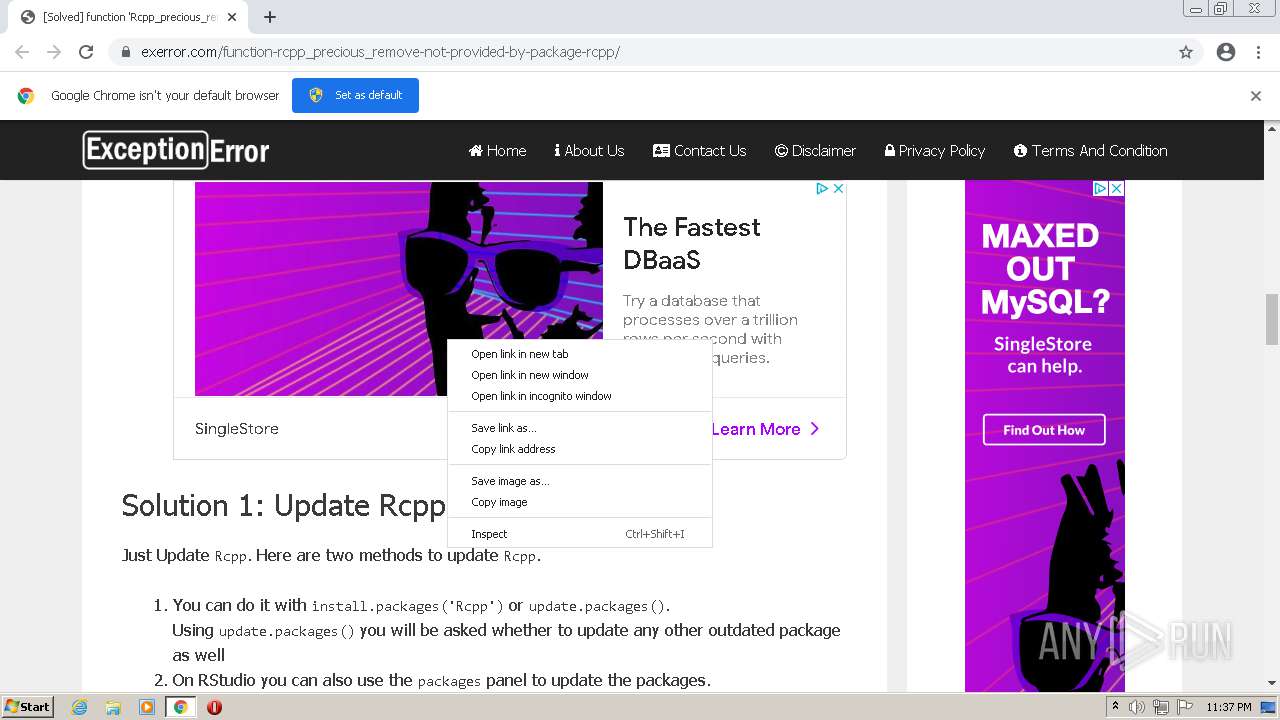Show hidden tray icons arrow
Screen dimensions: 1280x720
[1116, 707]
